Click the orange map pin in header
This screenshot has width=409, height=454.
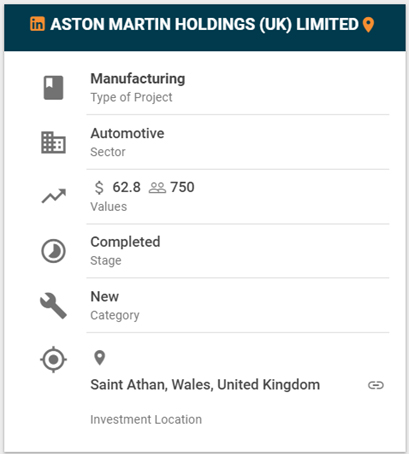pos(368,25)
